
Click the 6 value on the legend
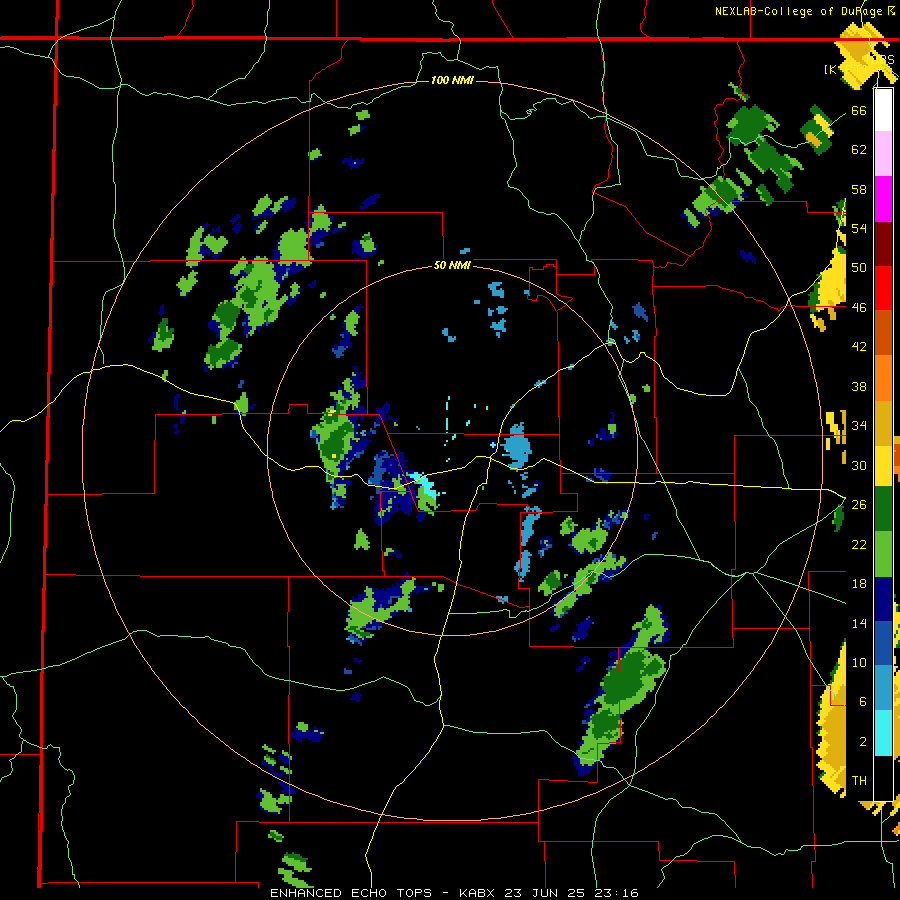(862, 702)
